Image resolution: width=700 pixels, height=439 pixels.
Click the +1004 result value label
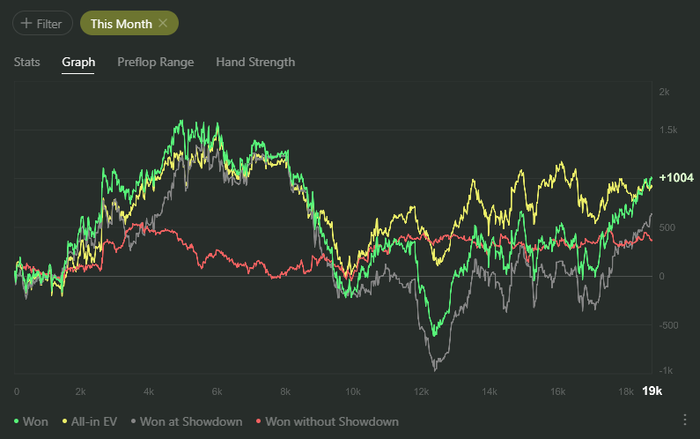676,178
